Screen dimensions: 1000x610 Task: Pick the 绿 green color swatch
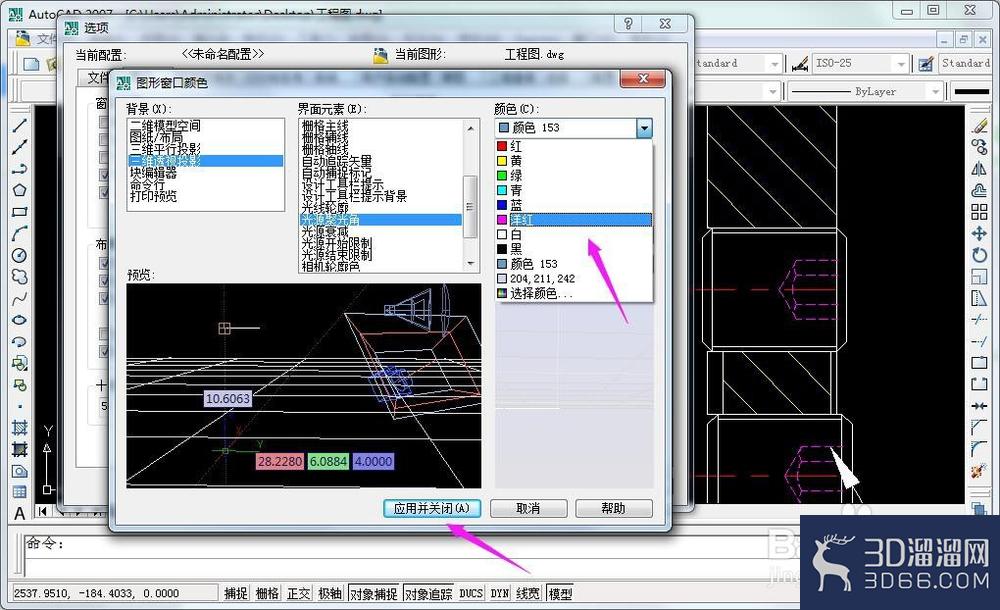502,176
